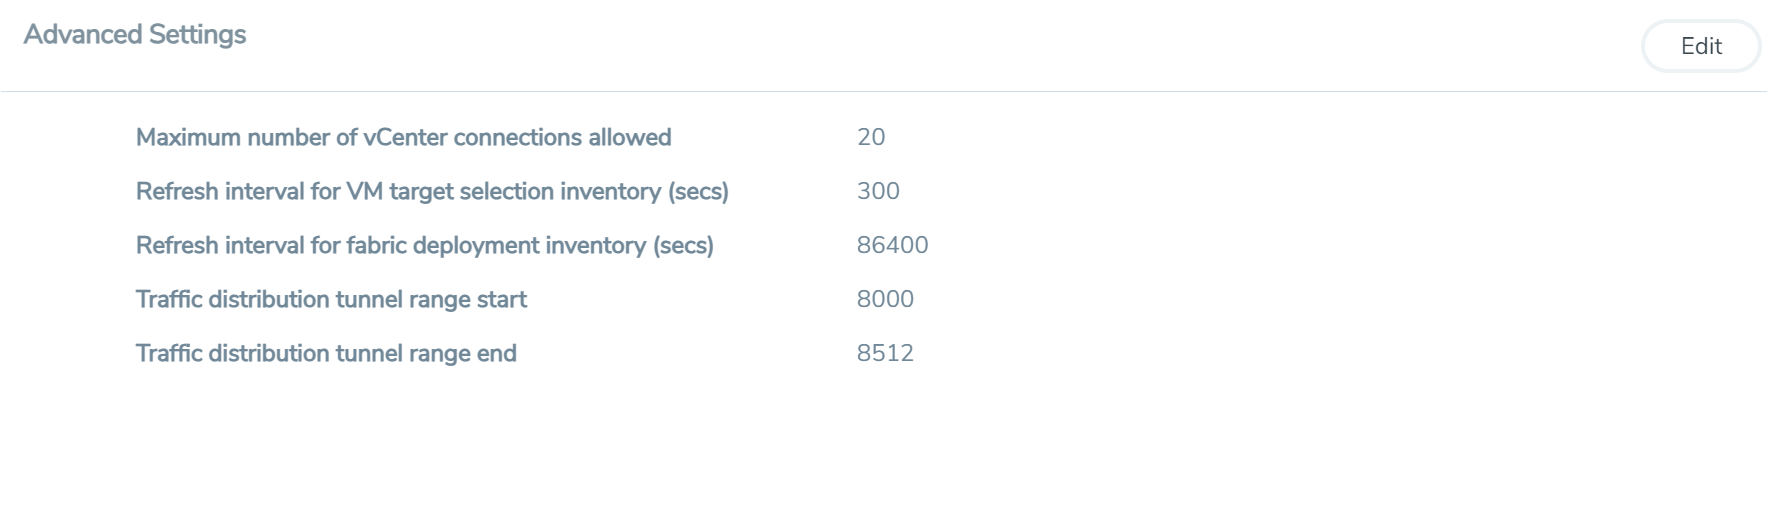This screenshot has width=1768, height=523.
Task: Click the word Settings in the page heading
Action: (x=197, y=35)
